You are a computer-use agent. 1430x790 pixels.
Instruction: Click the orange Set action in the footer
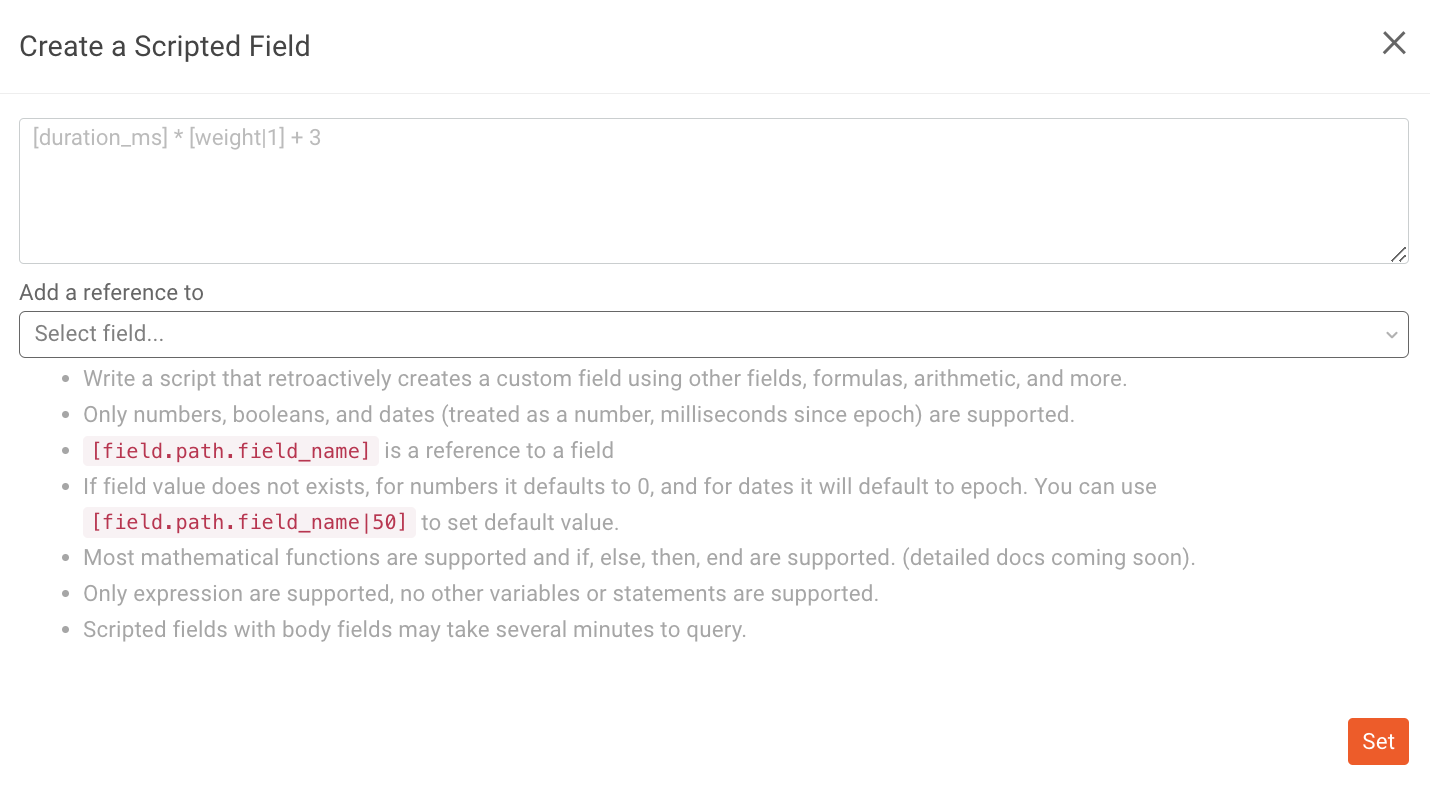[x=1378, y=741]
